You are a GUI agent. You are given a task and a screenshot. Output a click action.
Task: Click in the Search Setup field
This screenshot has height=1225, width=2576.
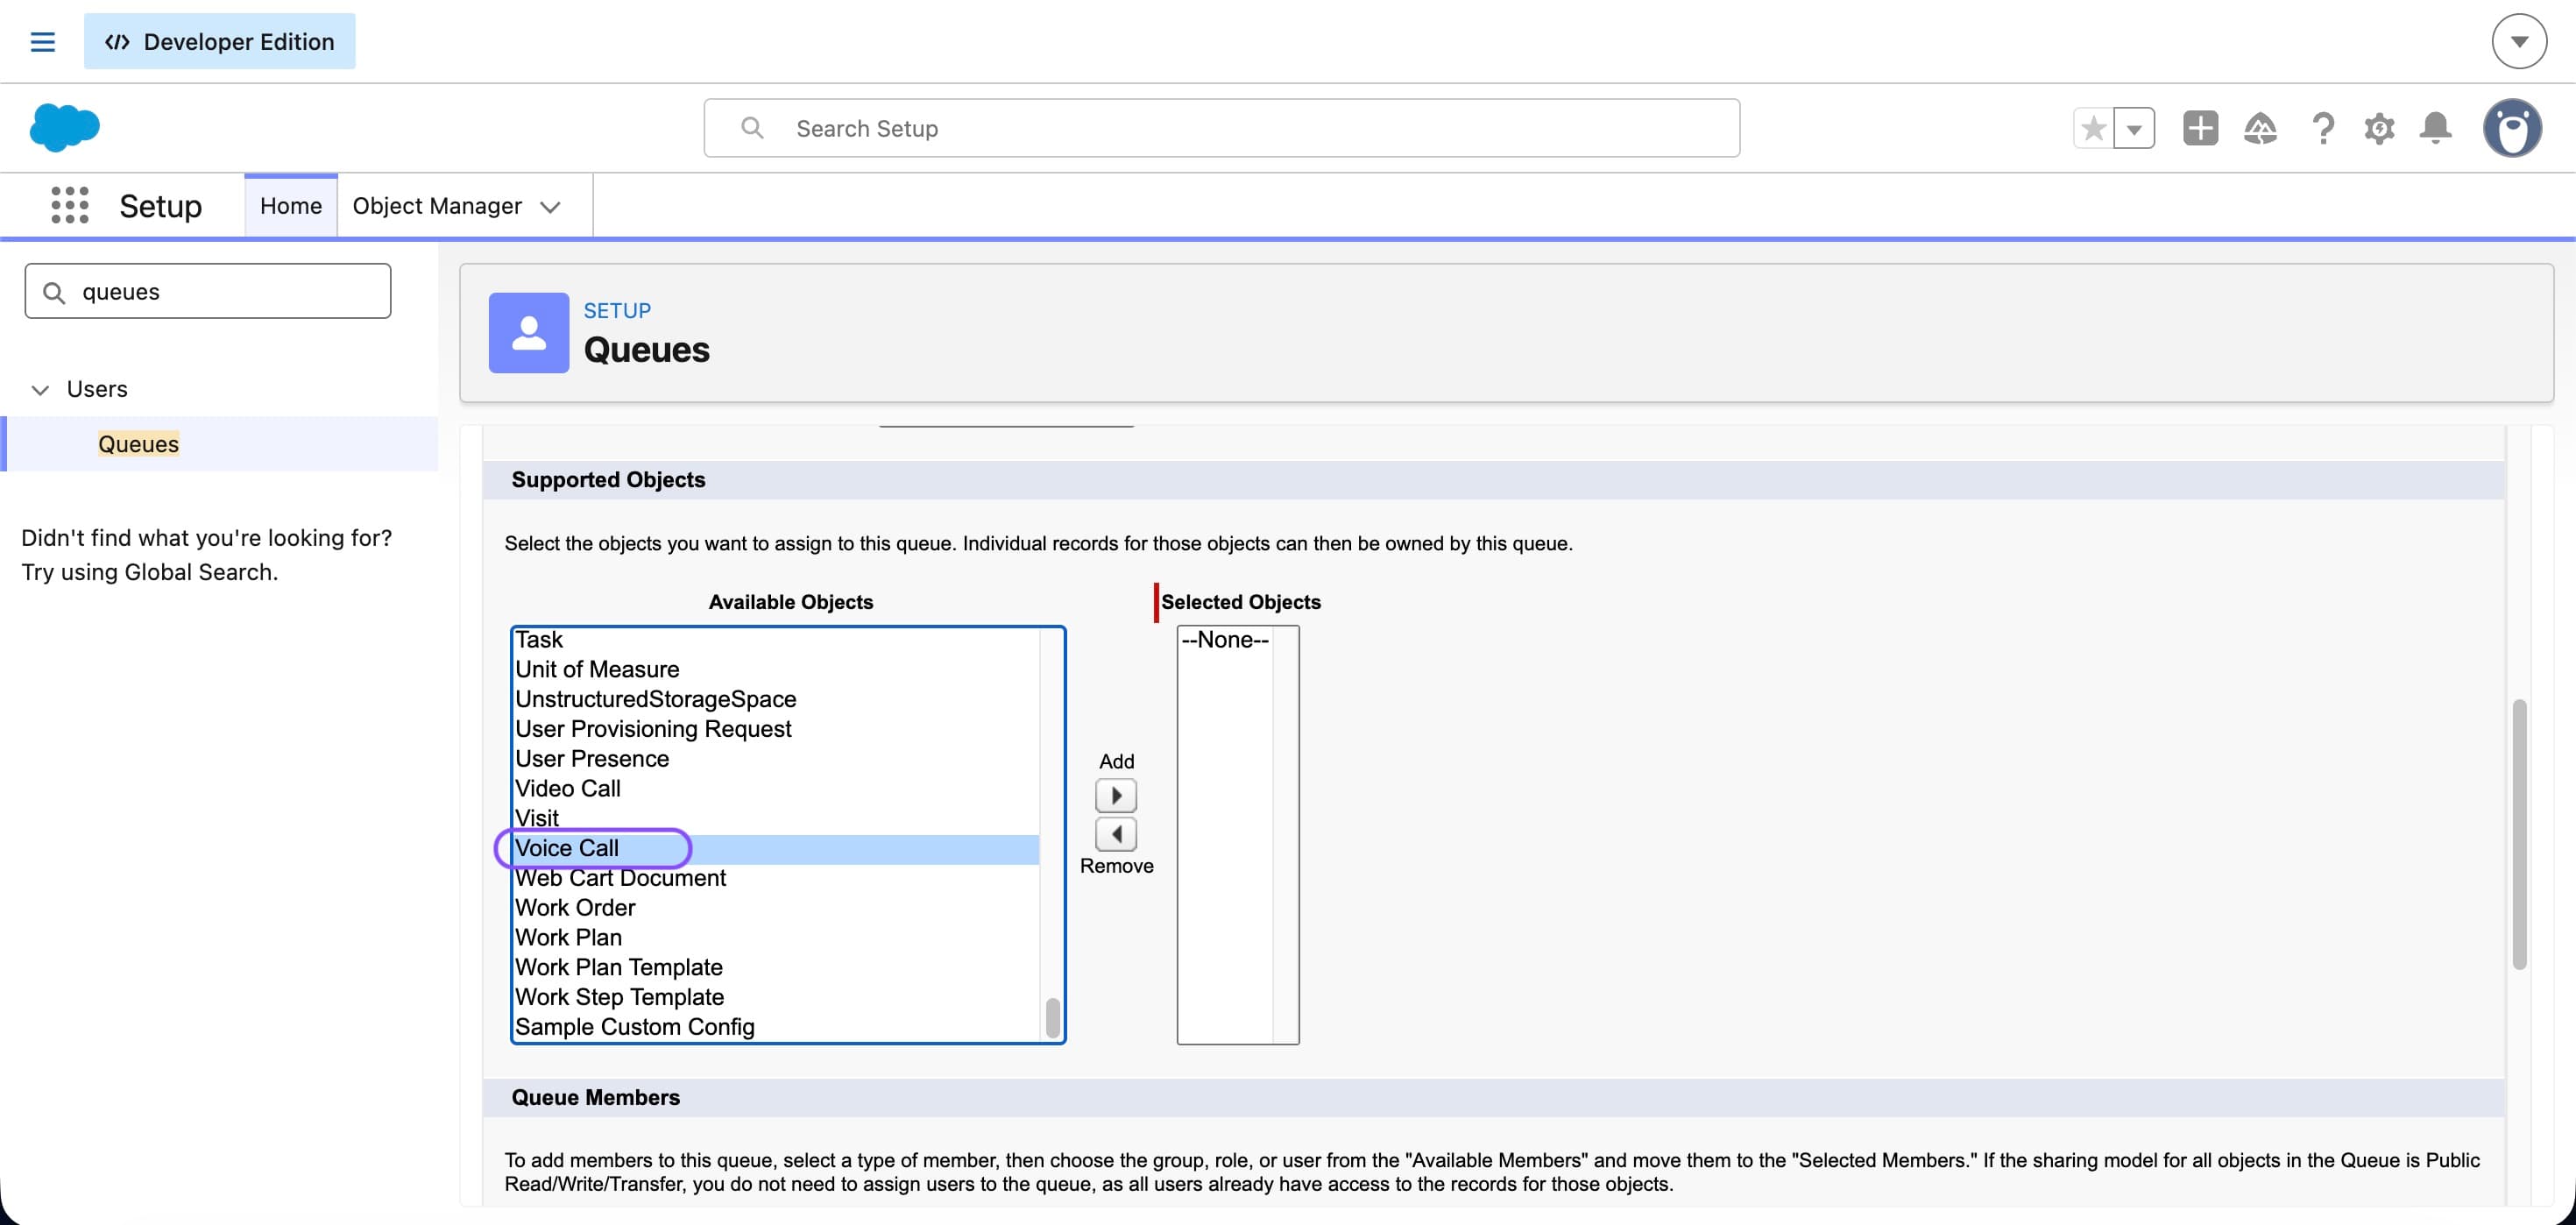[1221, 128]
